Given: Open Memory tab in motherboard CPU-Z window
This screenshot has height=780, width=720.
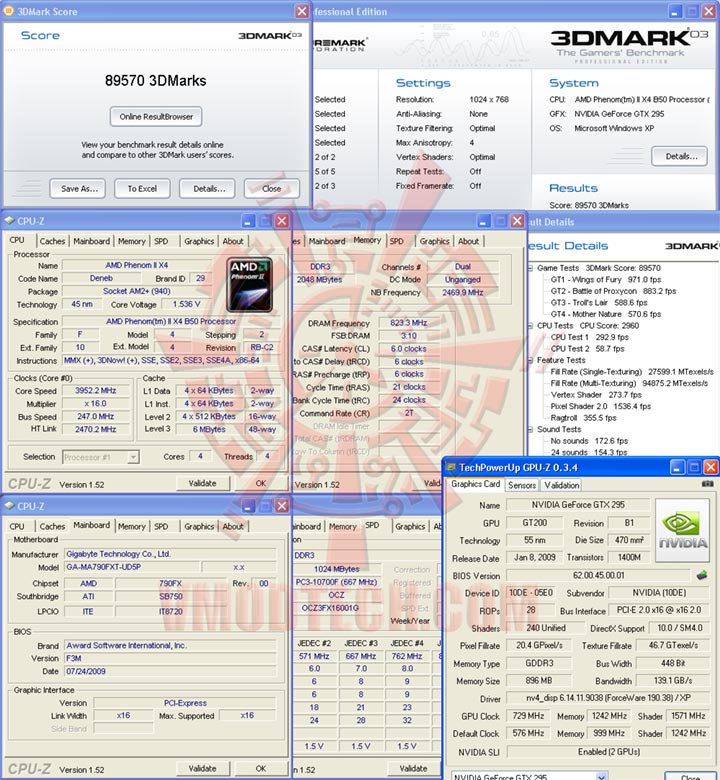Looking at the screenshot, I should (132, 526).
